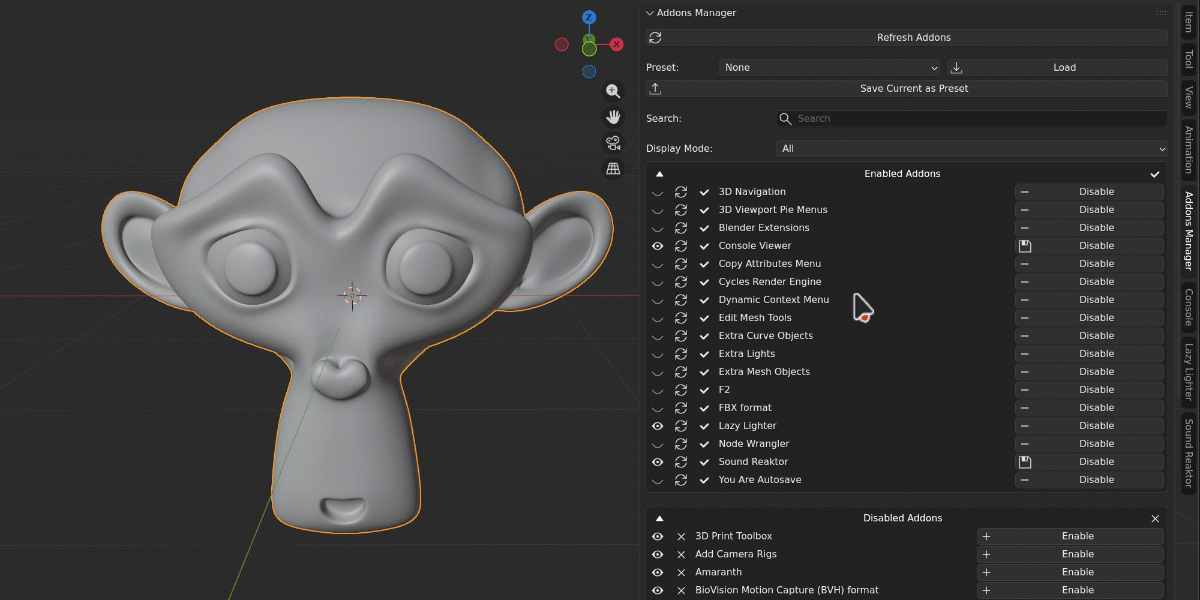Enable the BioVision Motion Capture addon
1200x600 pixels.
coord(1071,590)
